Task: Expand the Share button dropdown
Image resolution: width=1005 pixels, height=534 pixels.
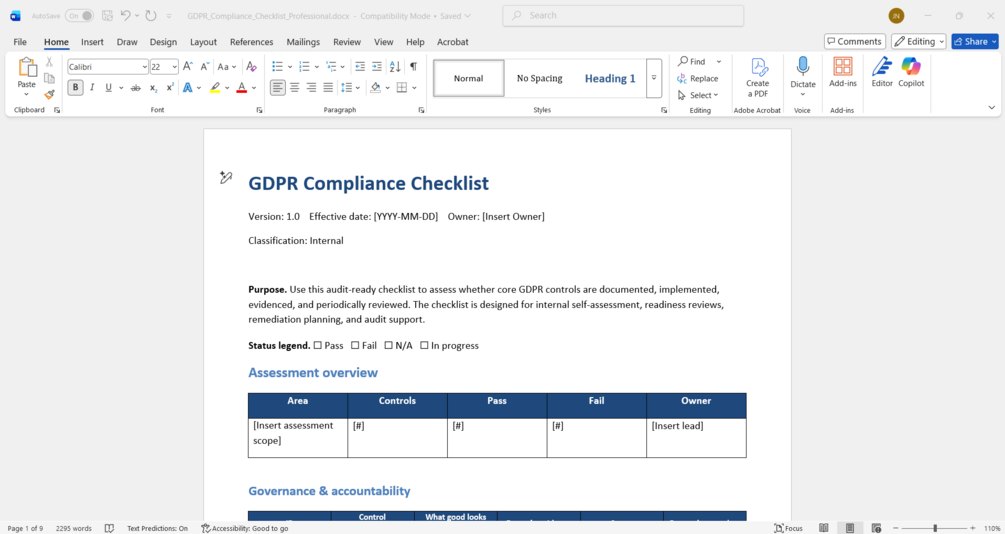Action: [x=994, y=41]
